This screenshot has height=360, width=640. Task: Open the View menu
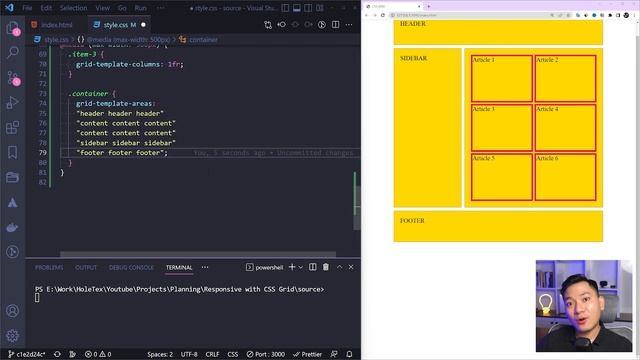coord(102,8)
